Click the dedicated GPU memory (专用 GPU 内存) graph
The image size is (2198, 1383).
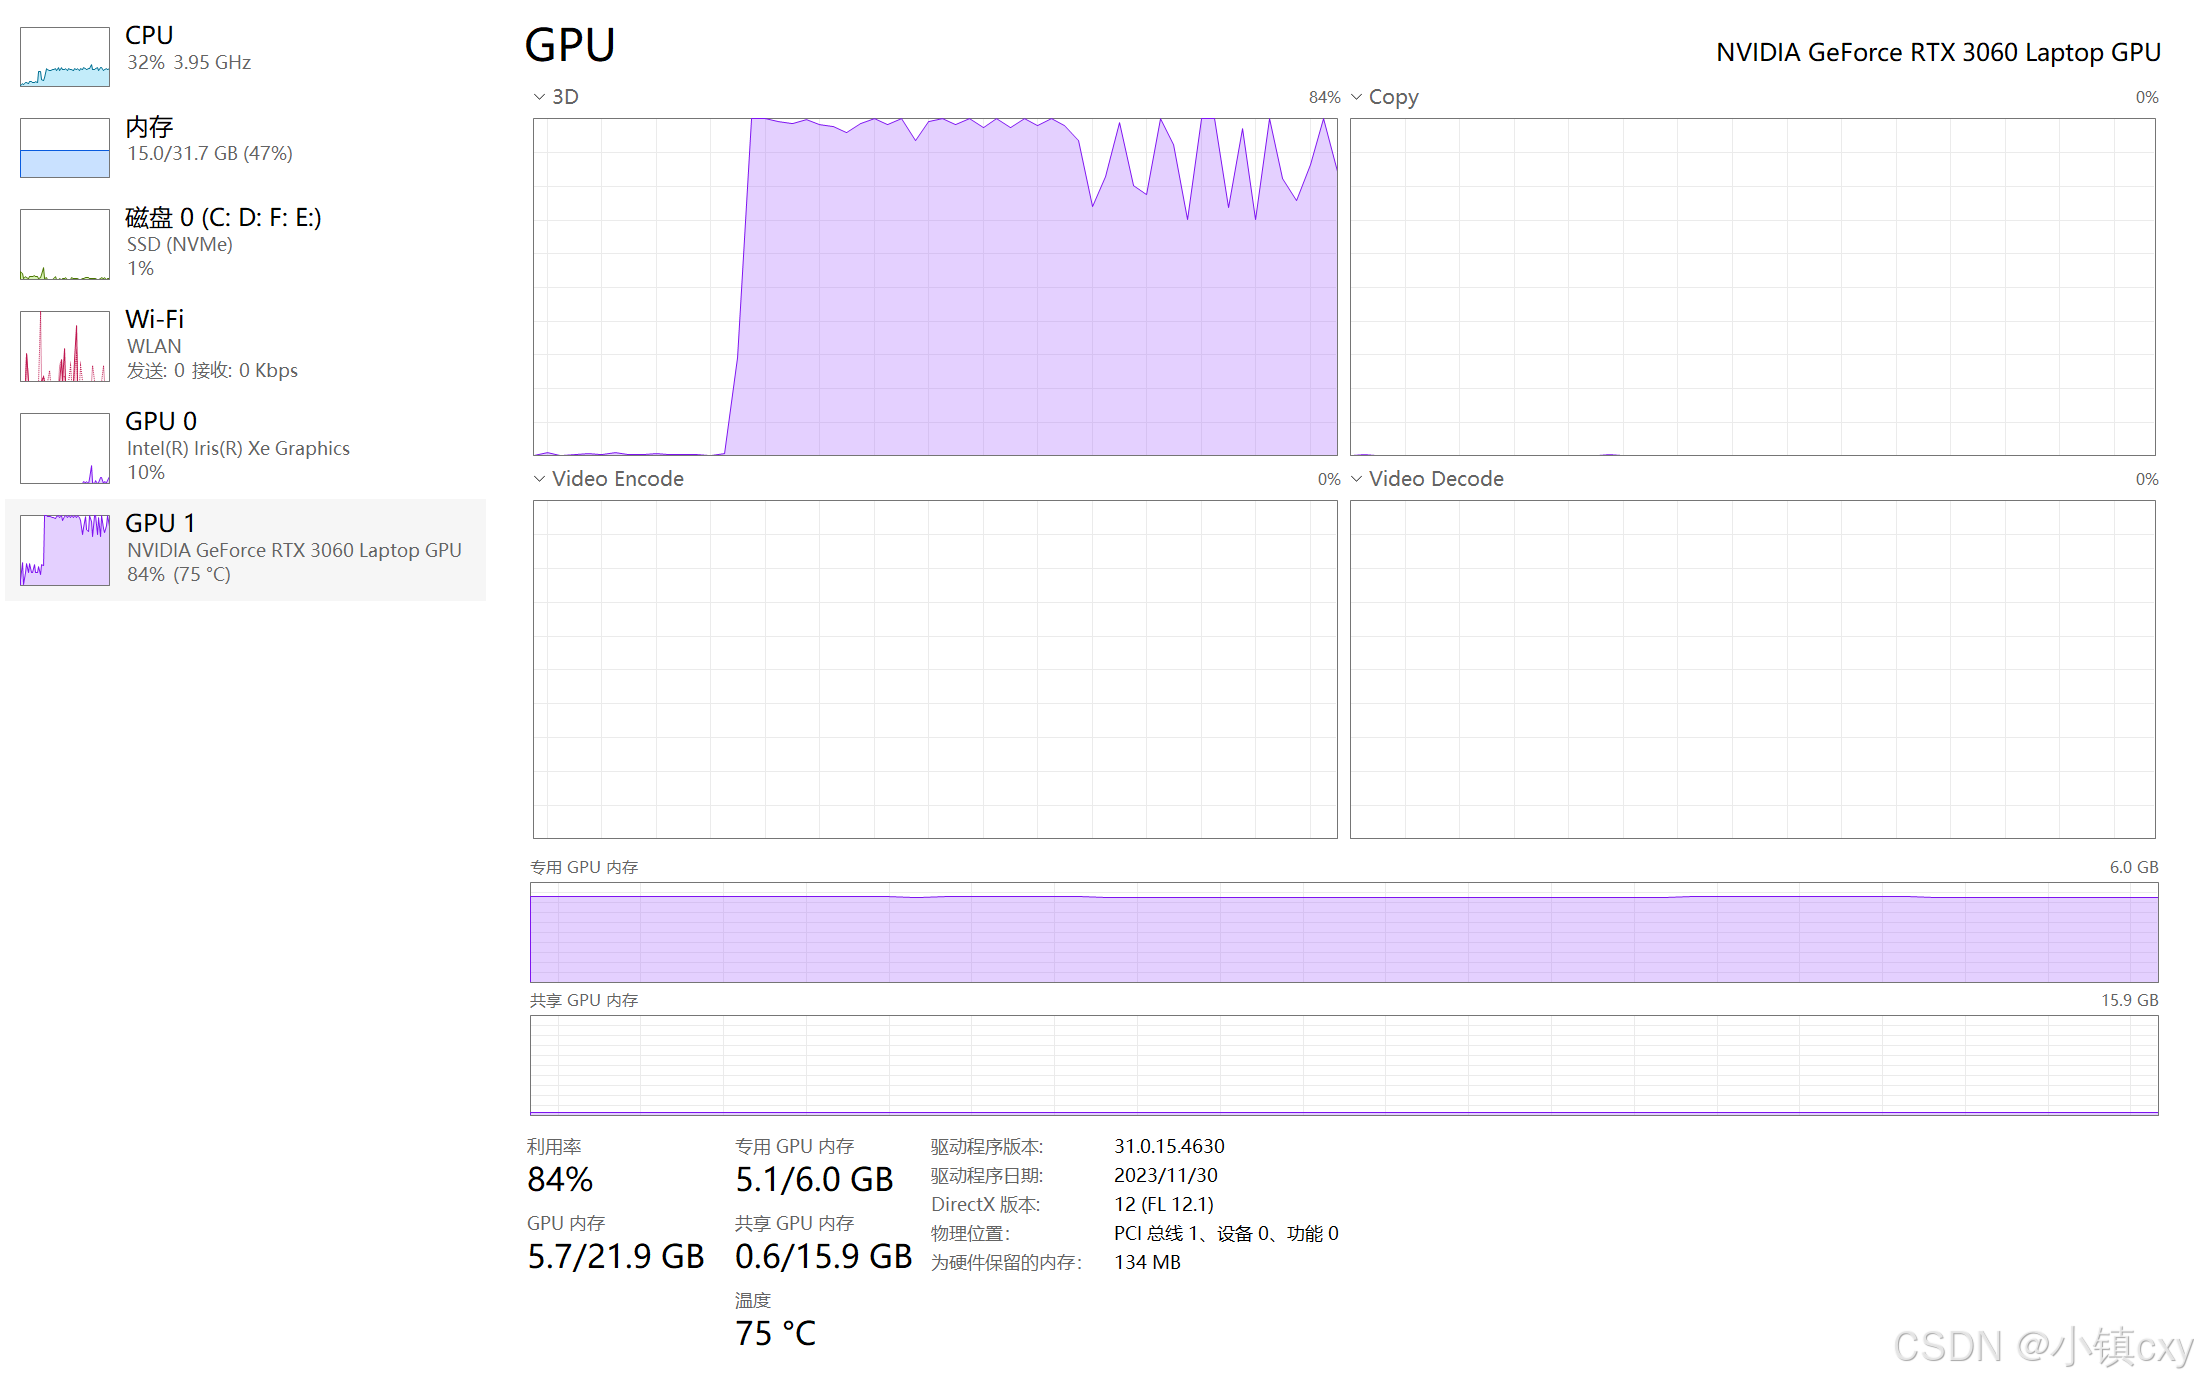coord(1343,932)
